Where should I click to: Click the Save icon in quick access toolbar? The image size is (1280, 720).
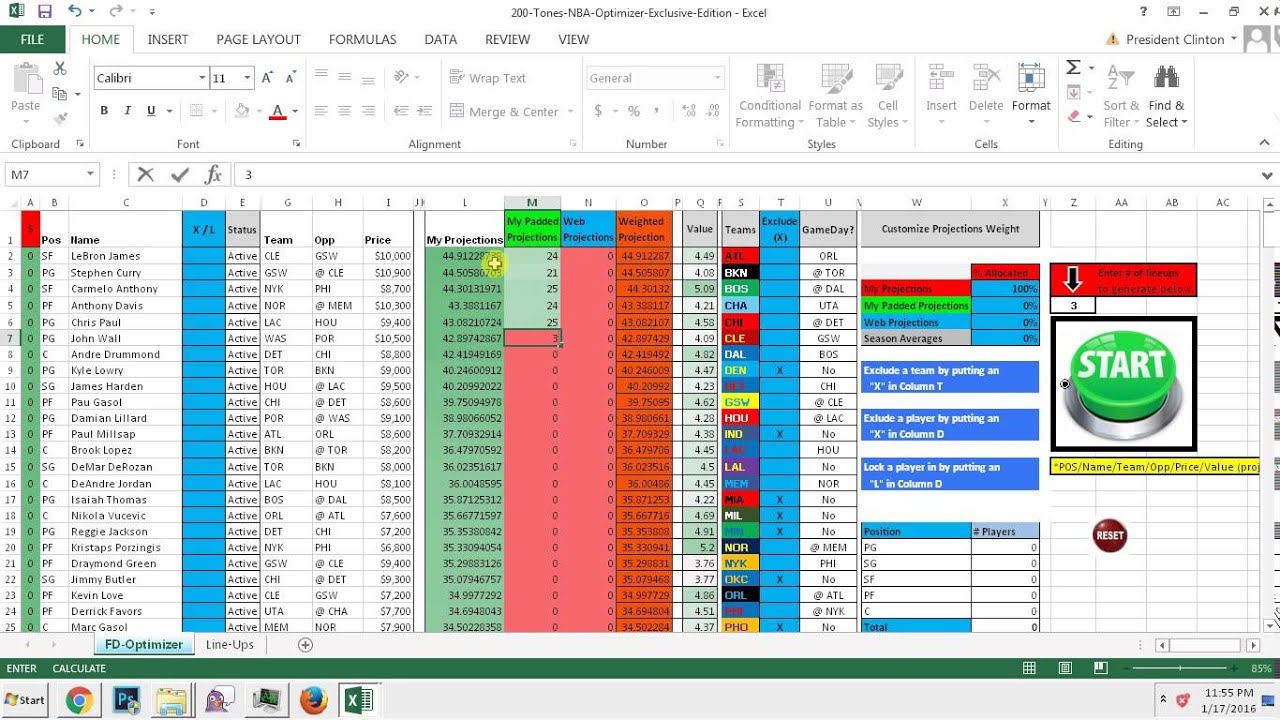[x=44, y=12]
